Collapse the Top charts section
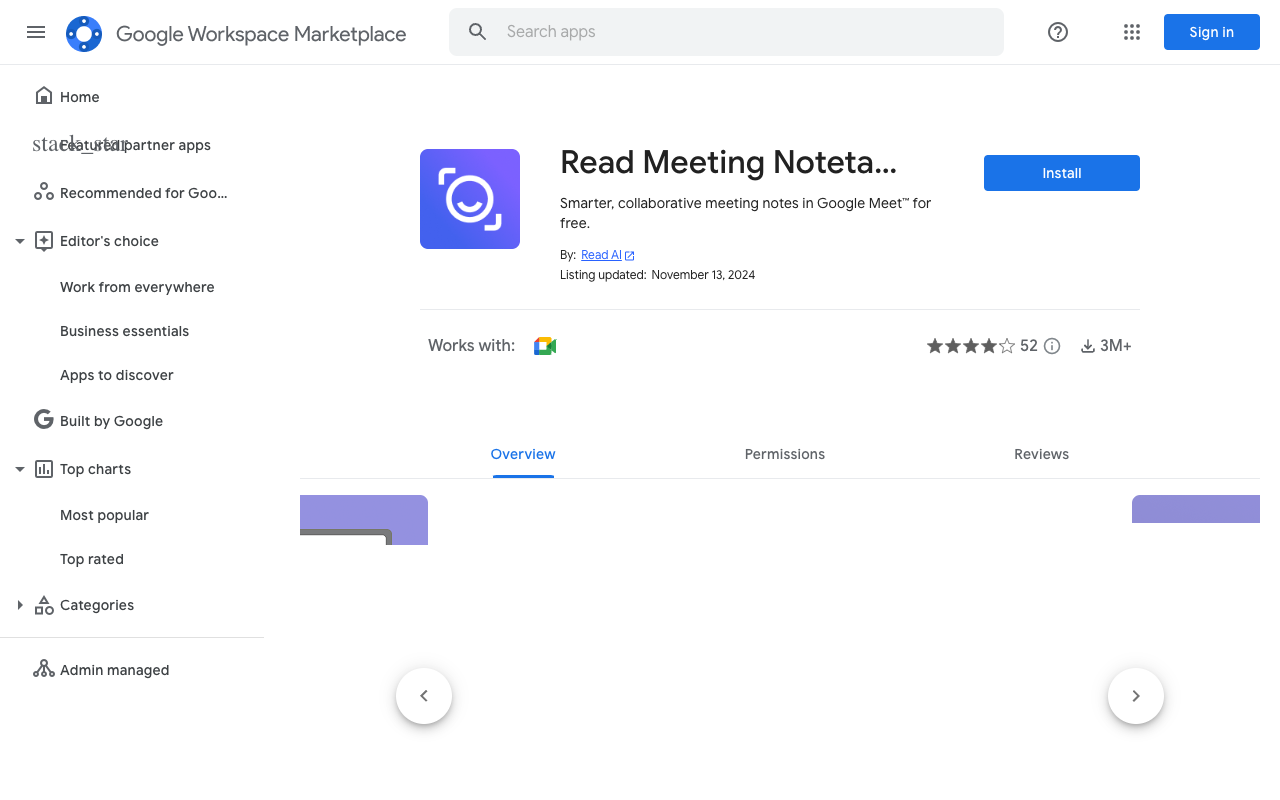The image size is (1280, 800). pos(20,469)
